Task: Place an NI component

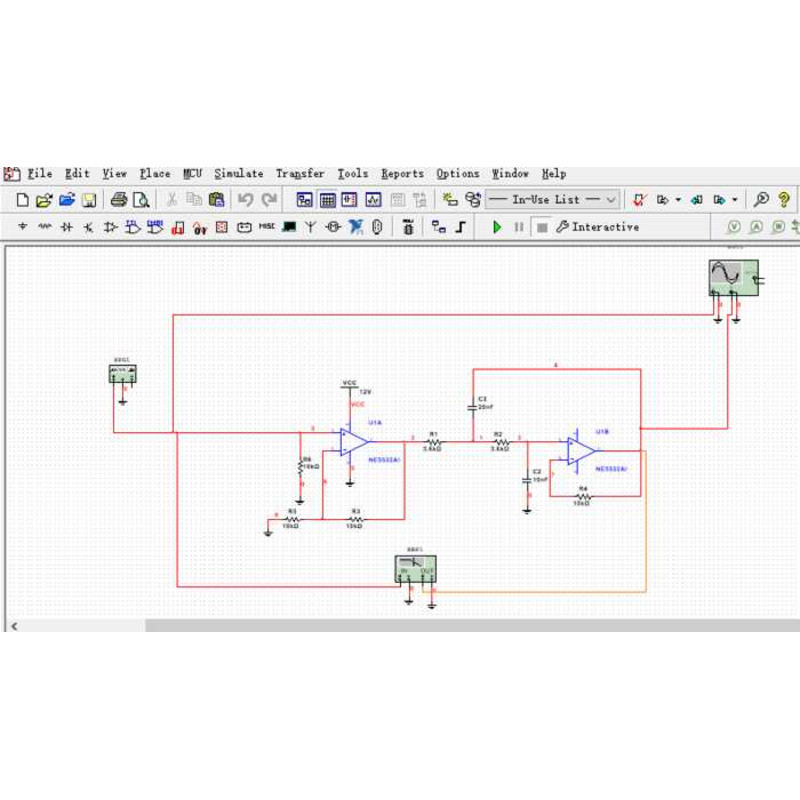Action: tap(356, 227)
